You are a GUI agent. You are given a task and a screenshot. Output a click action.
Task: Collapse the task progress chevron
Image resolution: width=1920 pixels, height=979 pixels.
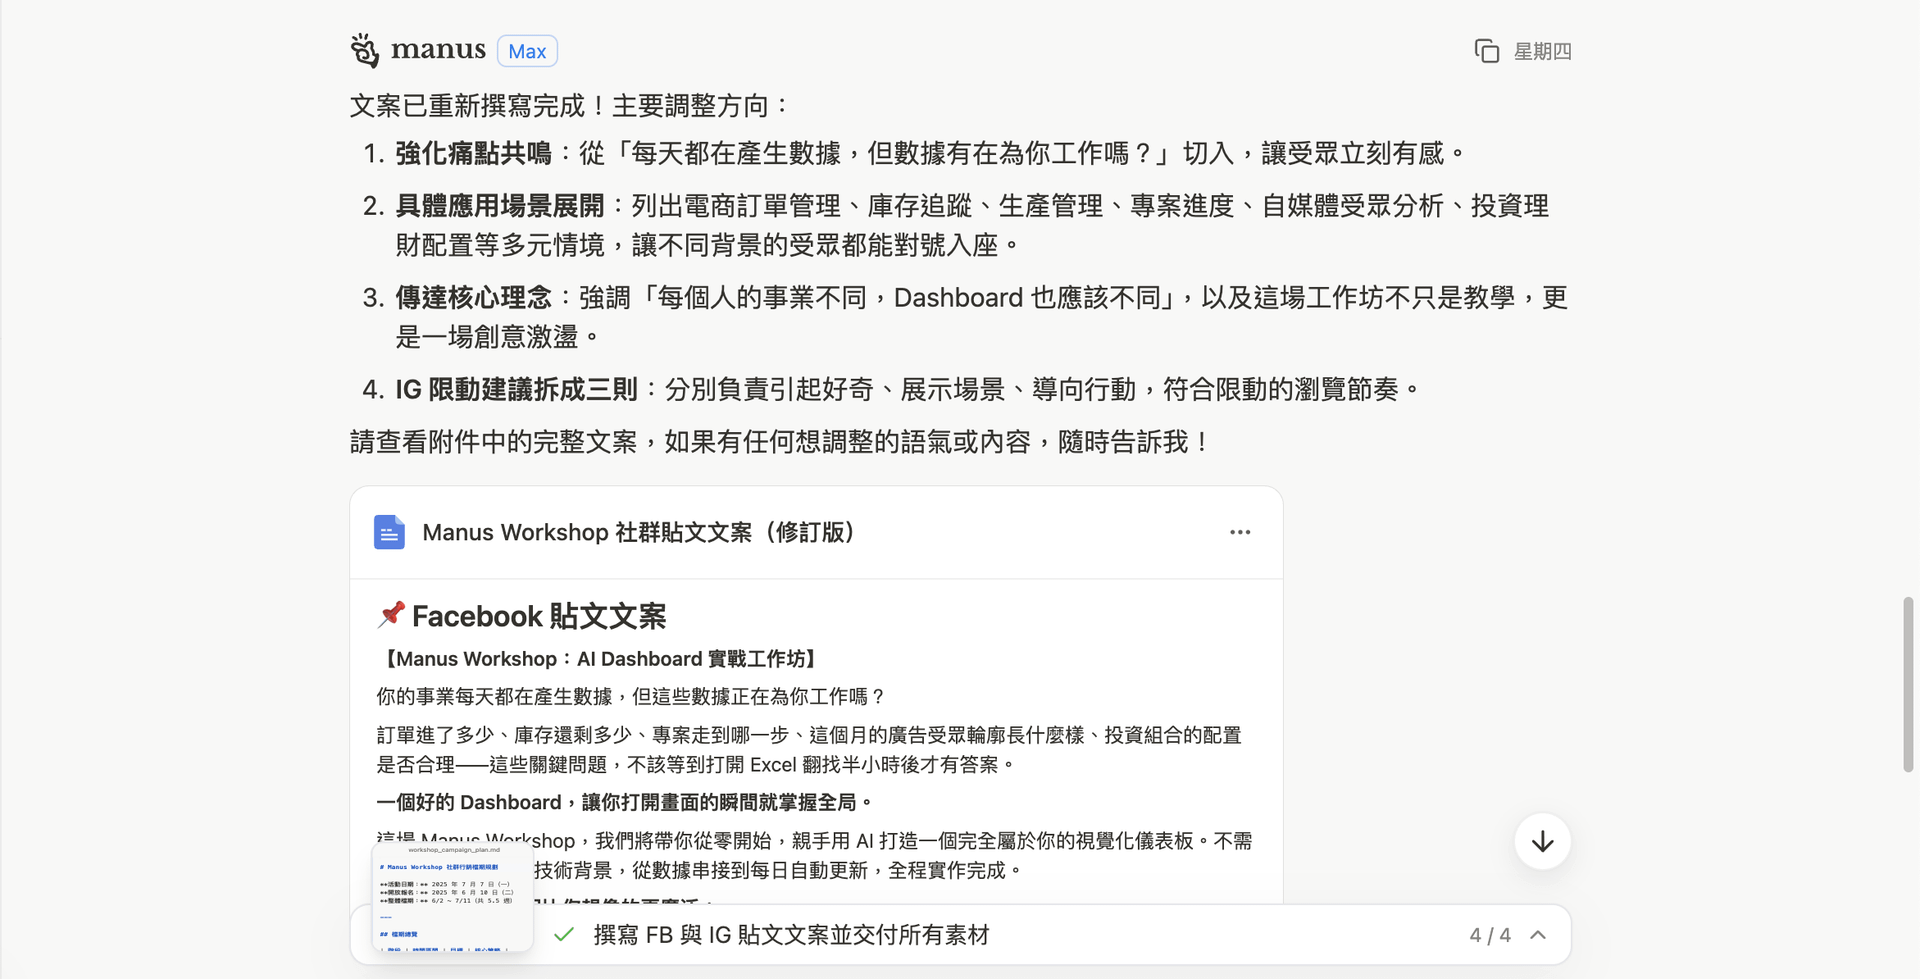[x=1538, y=935]
